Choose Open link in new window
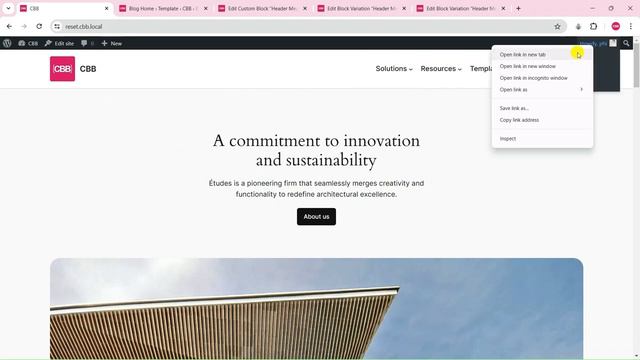Screen dimensions: 640x360 (542, 66)
